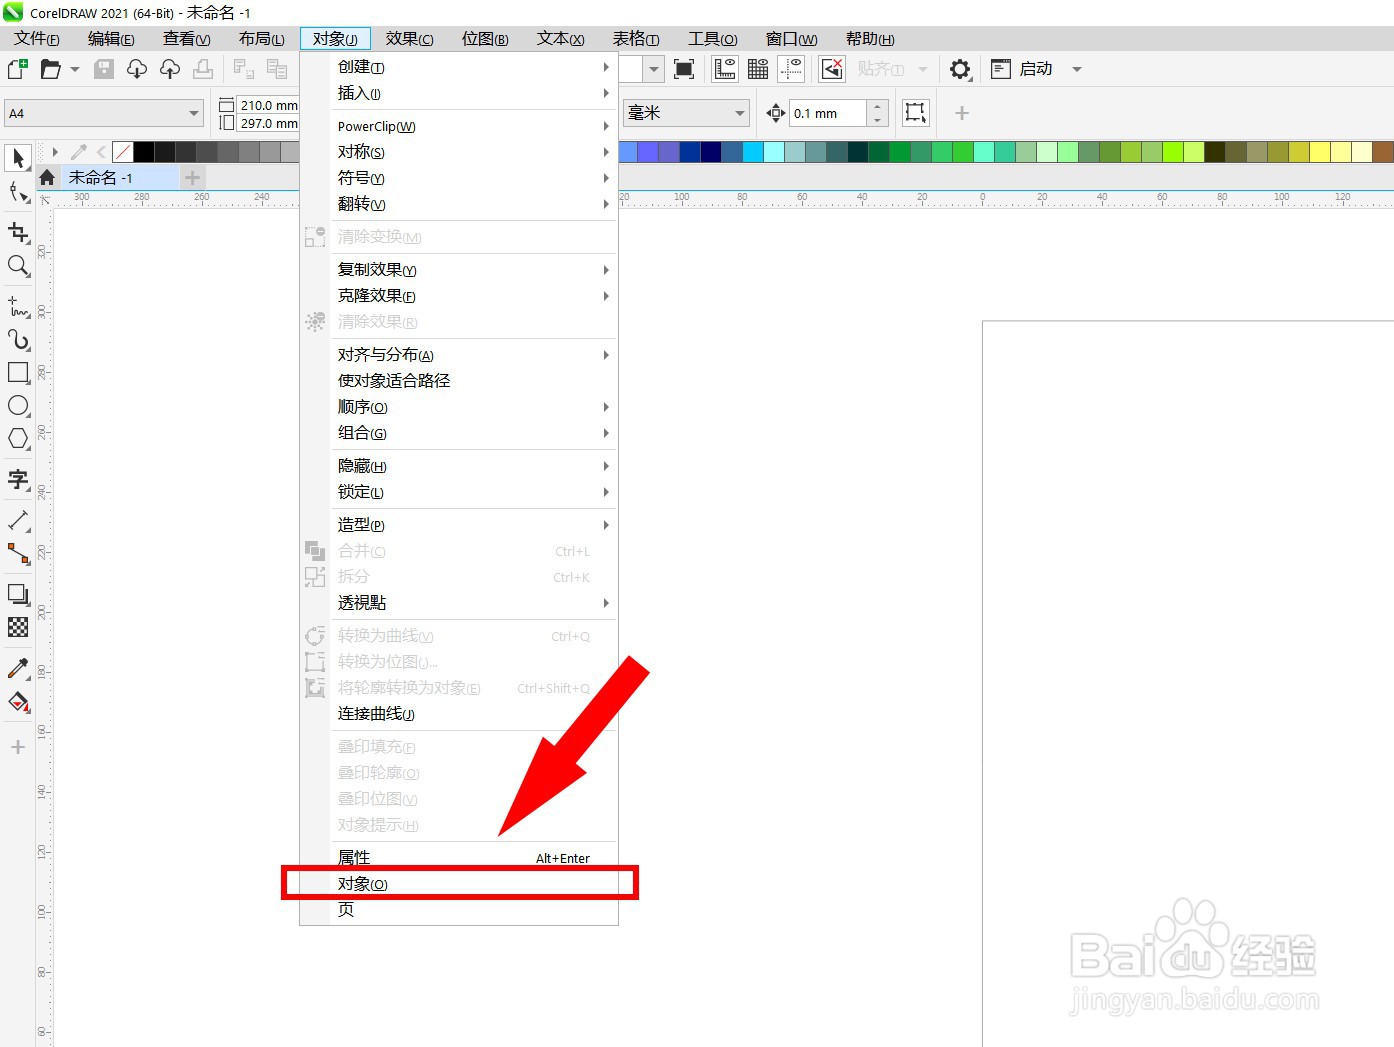The image size is (1394, 1047).
Task: Expand the 对齐与分布 submenu
Action: (x=459, y=355)
